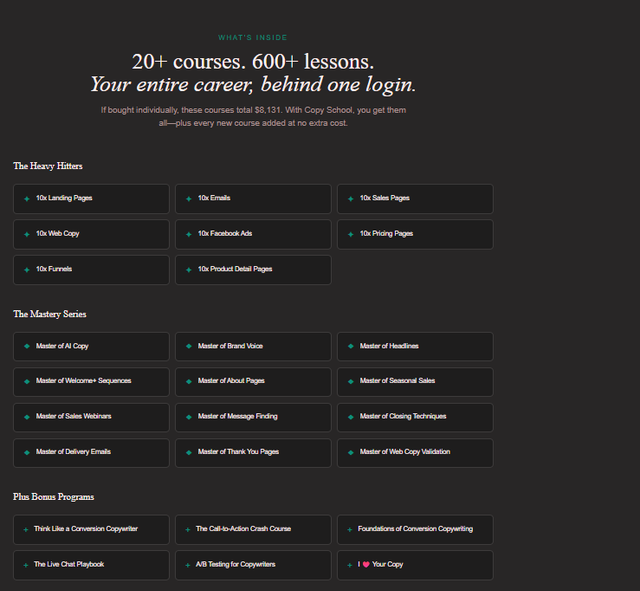Image resolution: width=640 pixels, height=591 pixels.
Task: Select the 10x Funnels course text
Action: click(54, 269)
